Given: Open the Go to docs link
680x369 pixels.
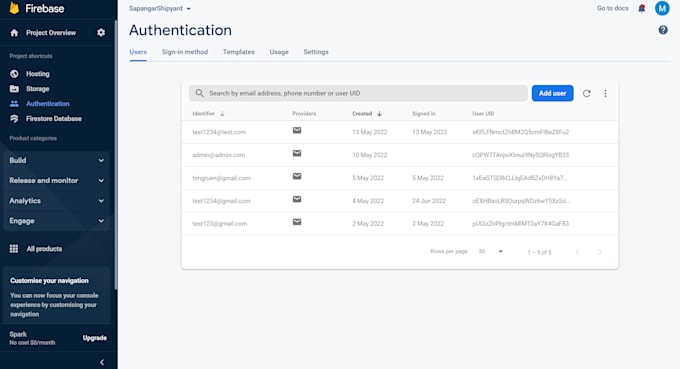Looking at the screenshot, I should click(612, 8).
